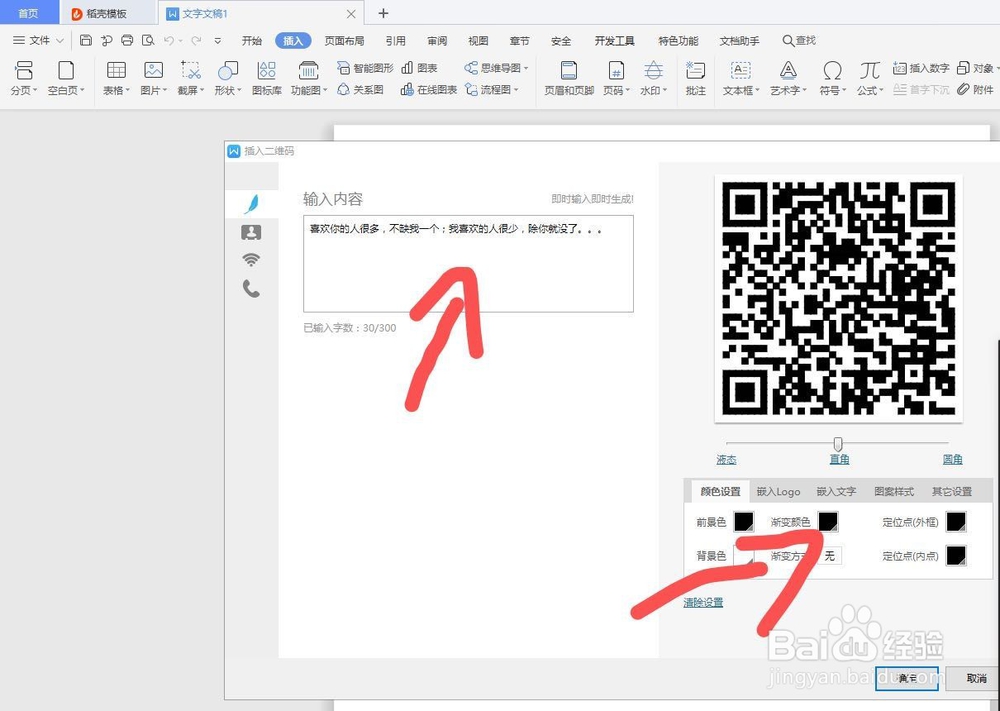This screenshot has width=1000, height=711.
Task: Open the Picture (图片) insert tool
Action: [153, 78]
